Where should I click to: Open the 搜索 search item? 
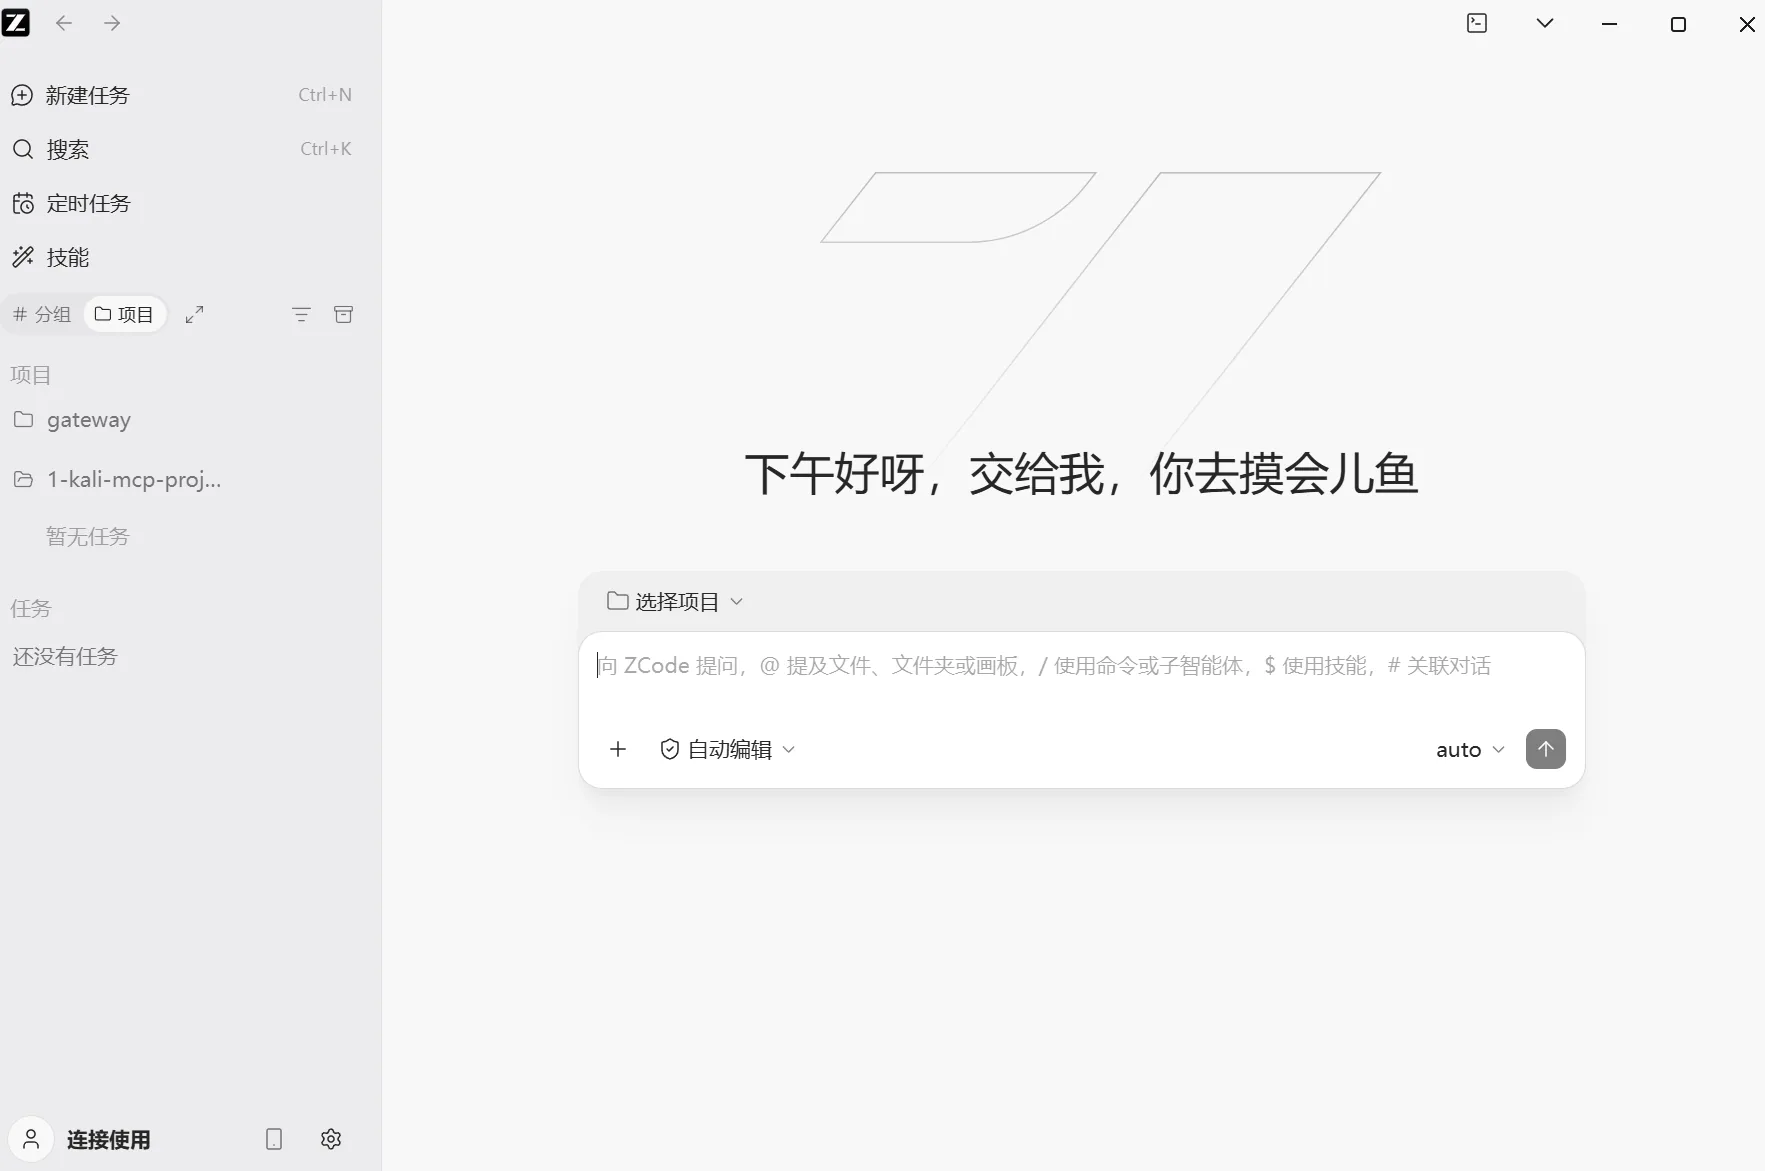pos(181,149)
